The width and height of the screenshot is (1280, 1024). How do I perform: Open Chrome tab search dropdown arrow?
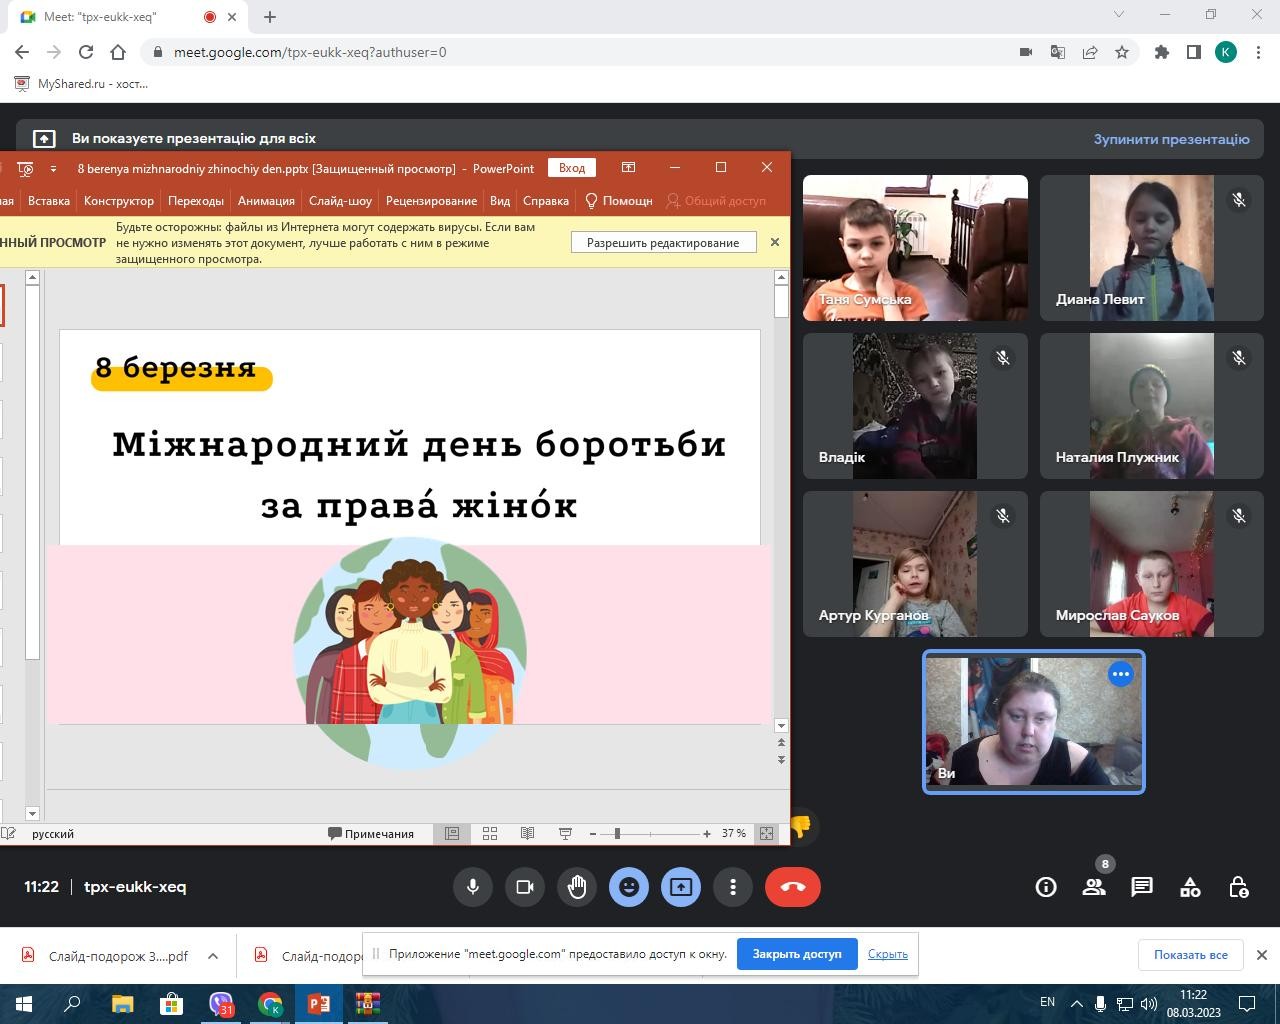click(1119, 15)
